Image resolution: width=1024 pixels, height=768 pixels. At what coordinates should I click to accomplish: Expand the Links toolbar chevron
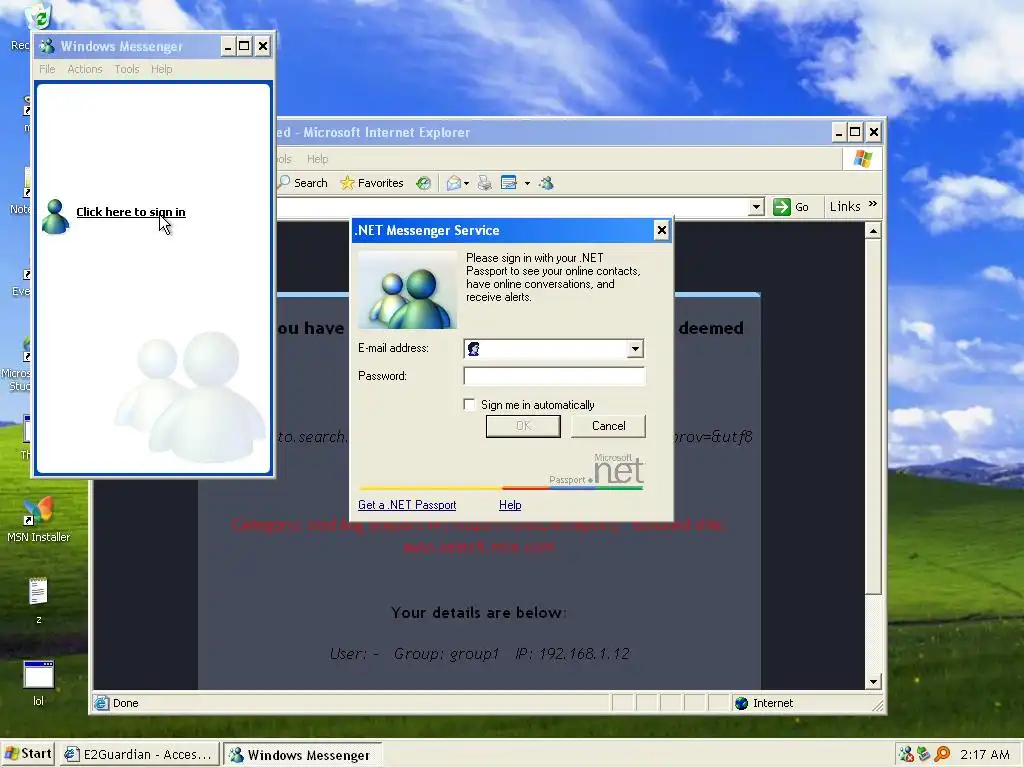[x=873, y=205]
